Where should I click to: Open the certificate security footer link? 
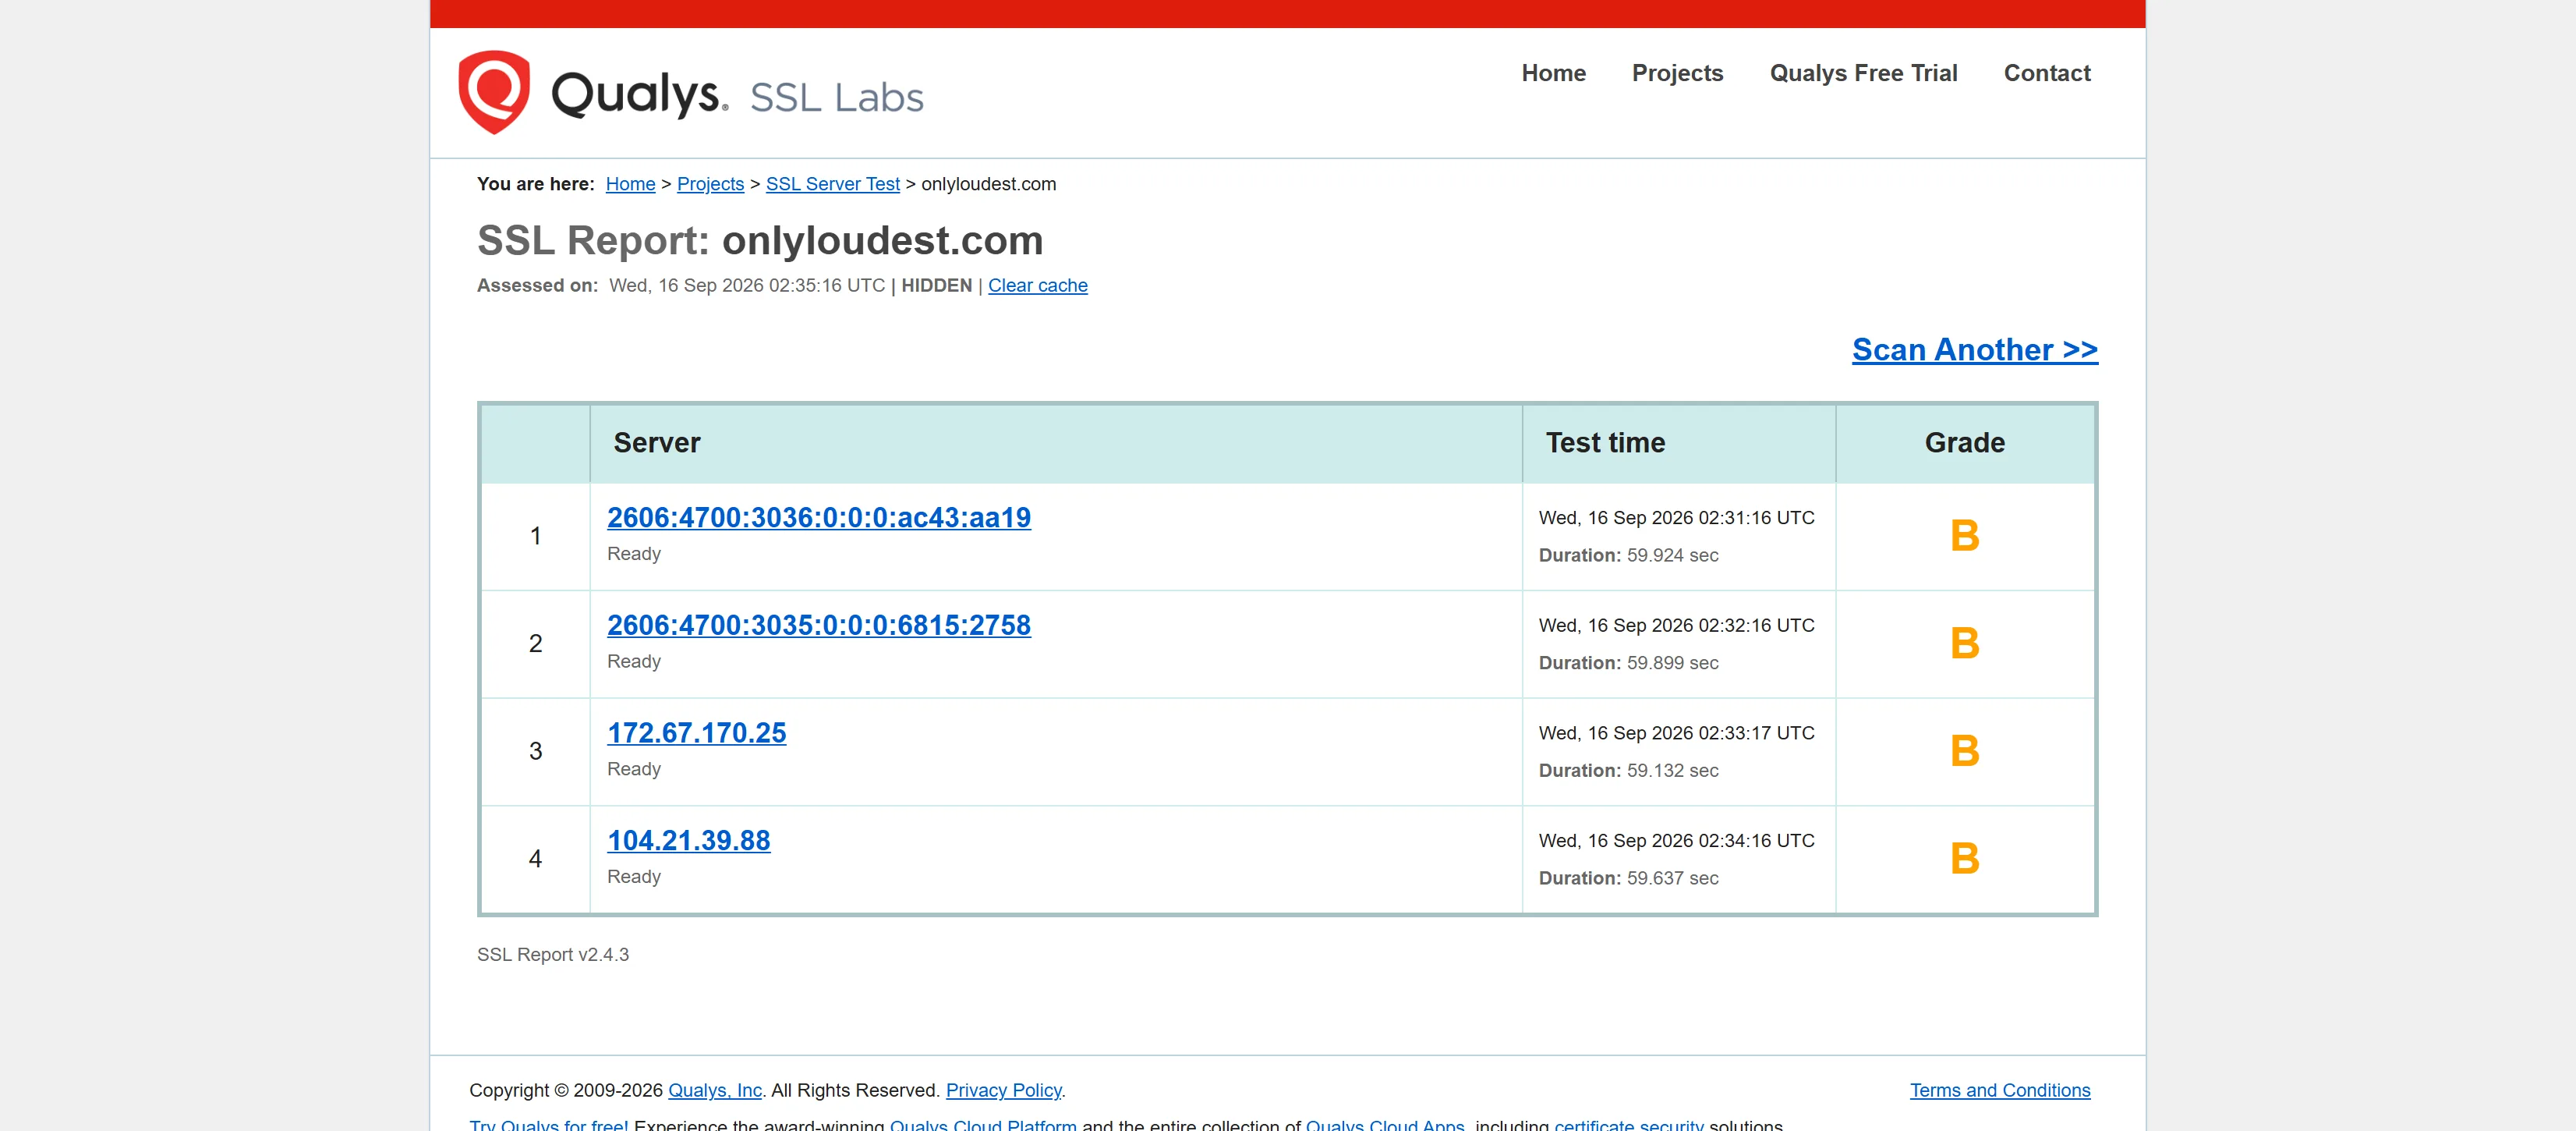tap(1628, 1124)
